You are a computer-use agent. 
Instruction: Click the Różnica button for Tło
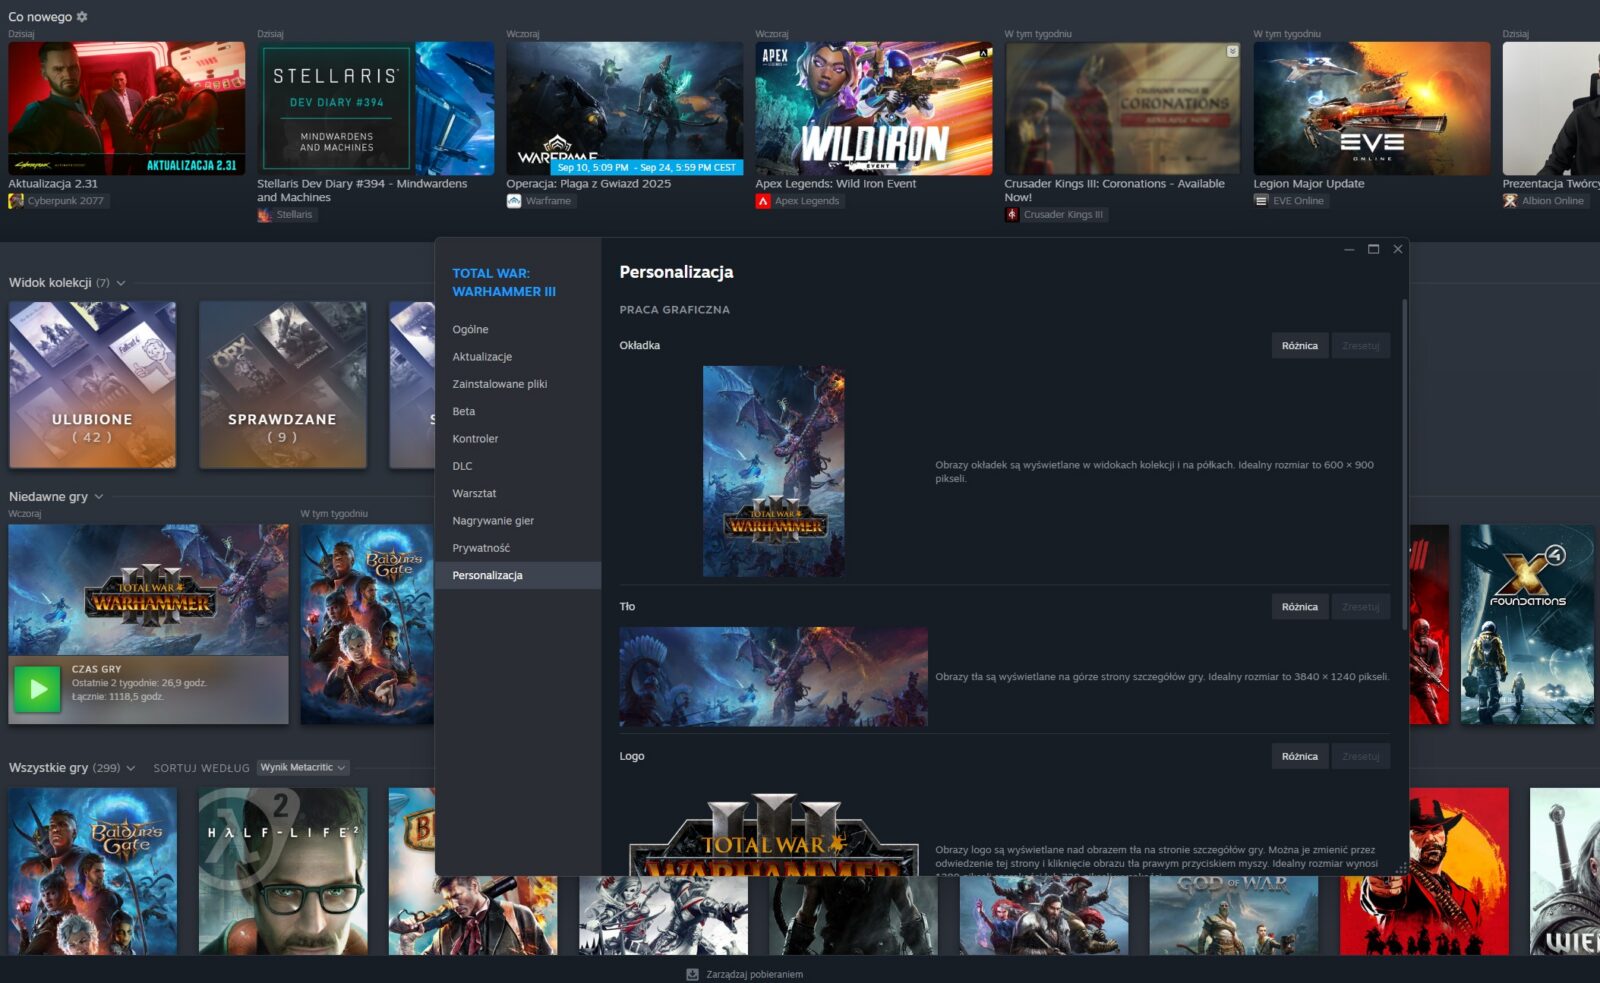pos(1299,607)
